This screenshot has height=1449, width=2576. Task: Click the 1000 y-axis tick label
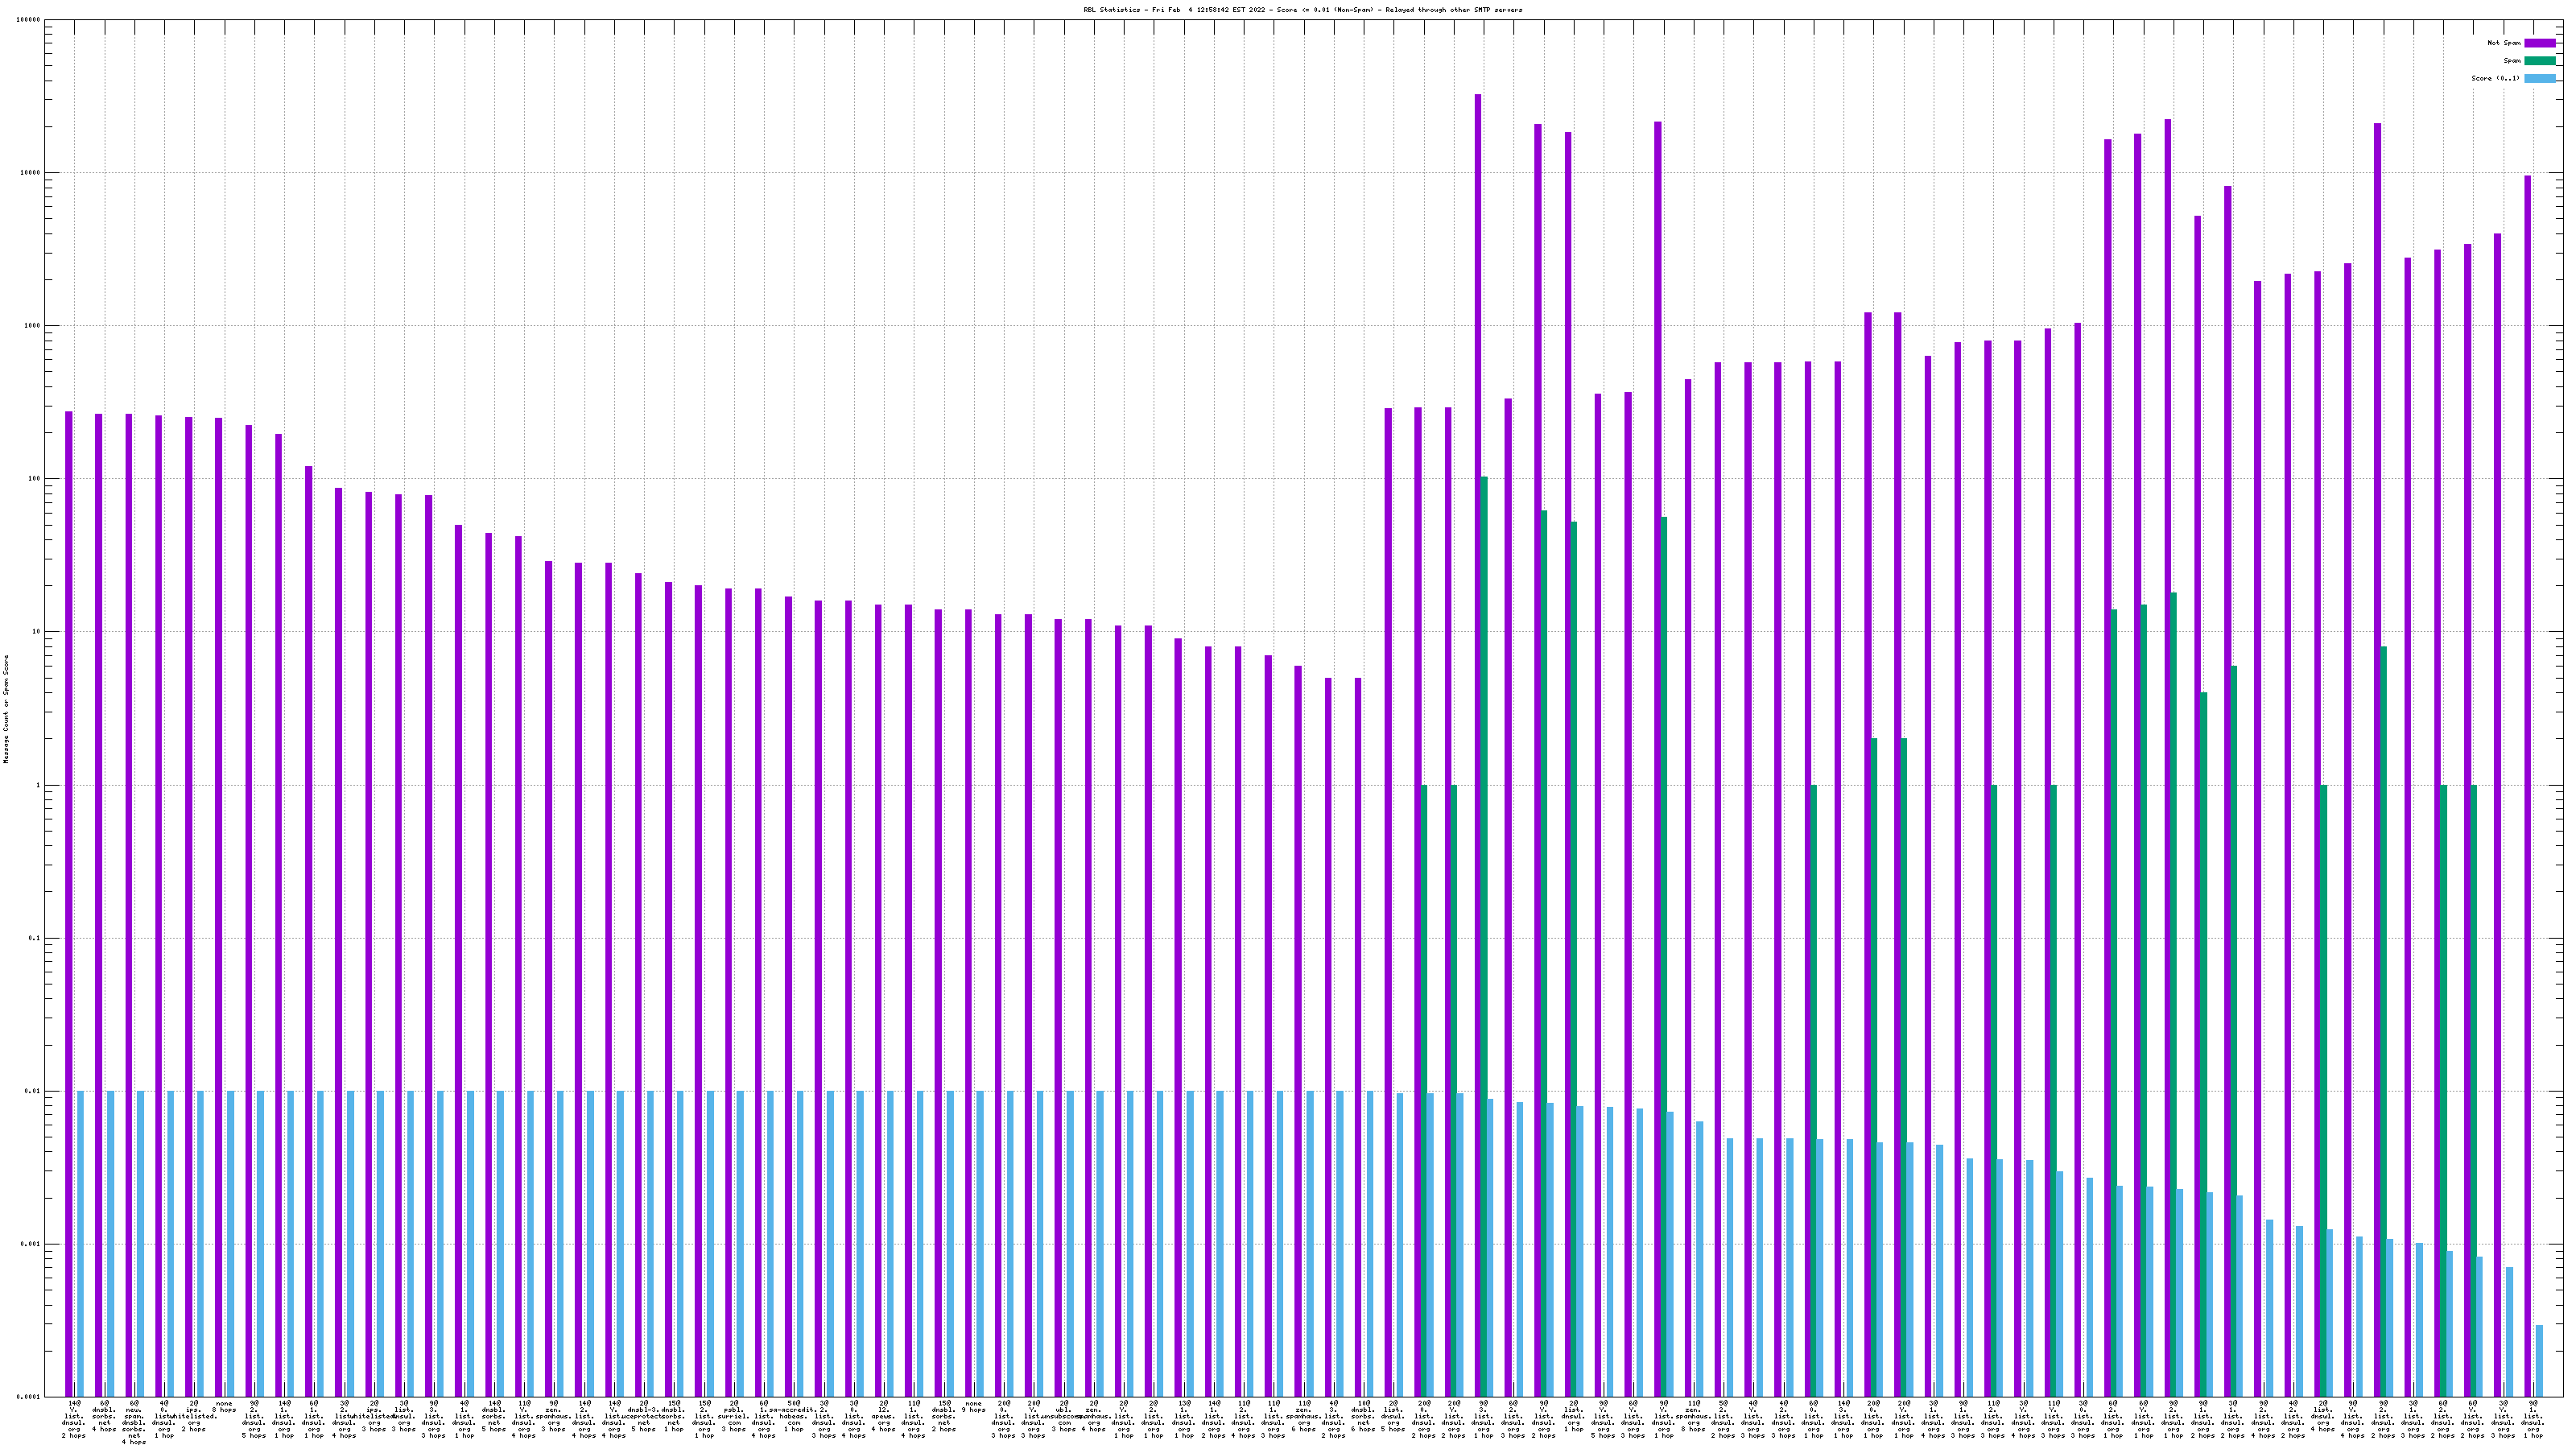(x=33, y=326)
